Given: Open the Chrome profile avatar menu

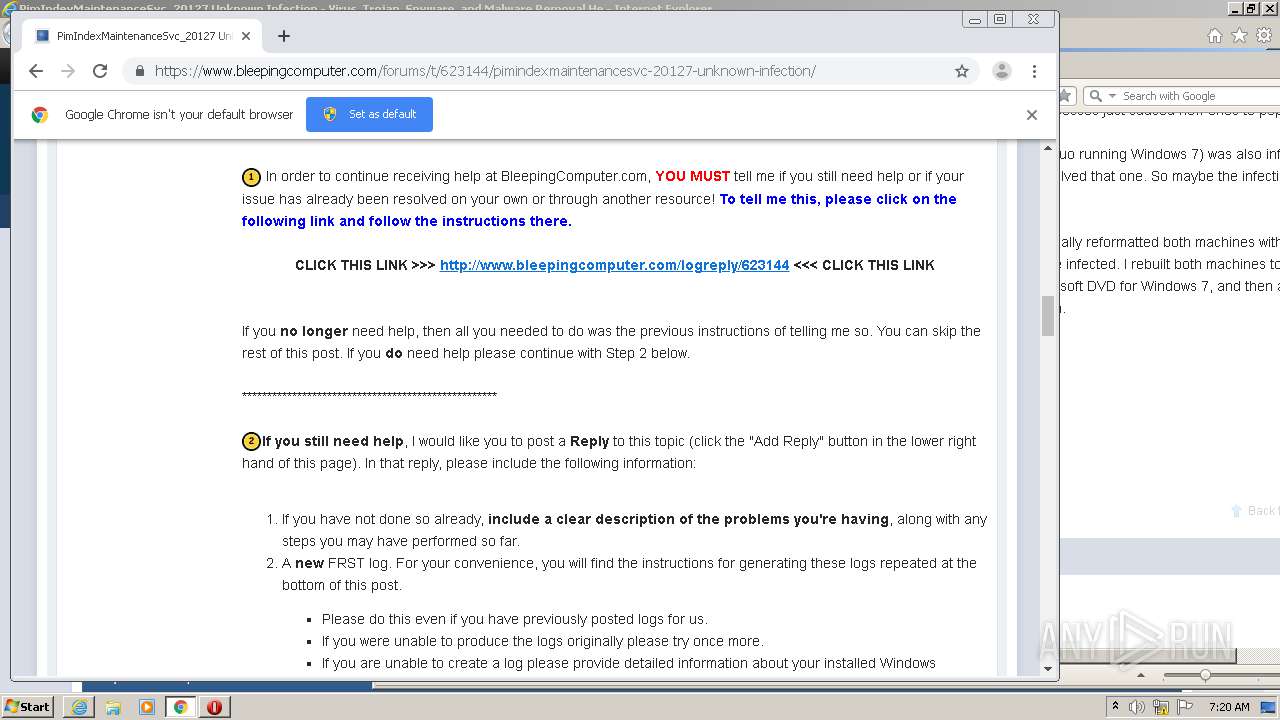Looking at the screenshot, I should (1001, 71).
